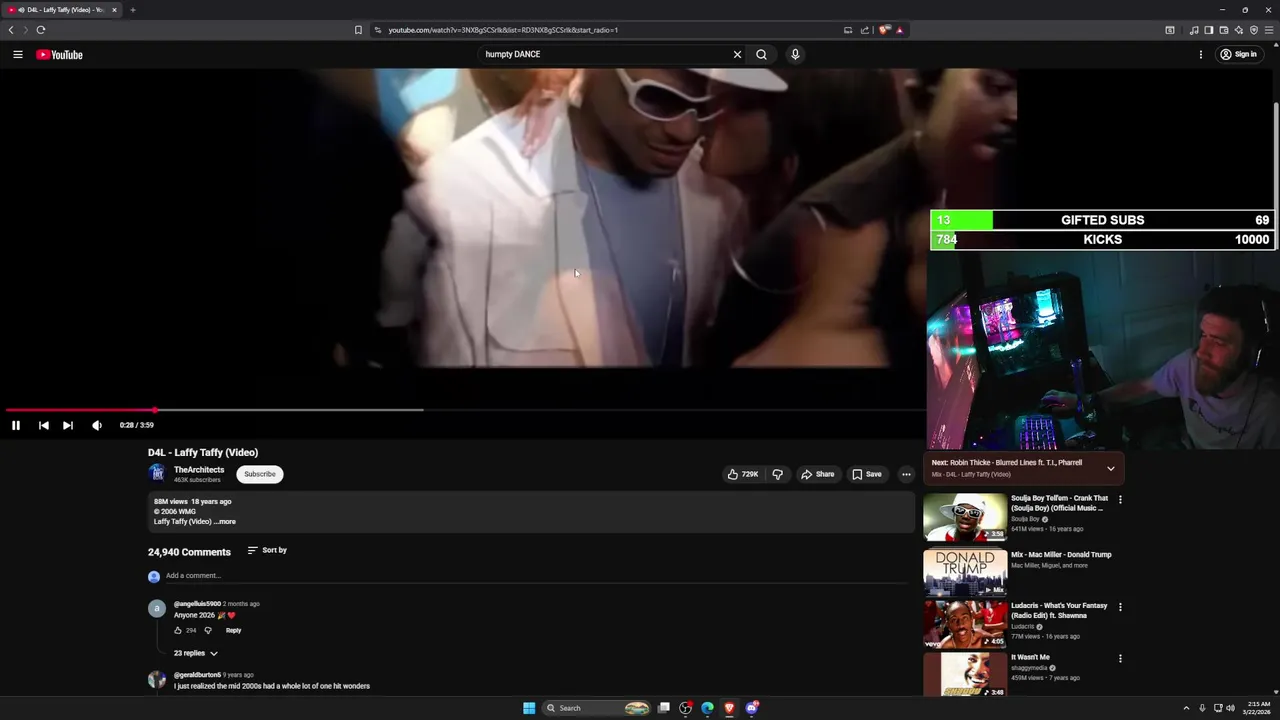Share the video
Screen dimensions: 1280x720
(817, 474)
